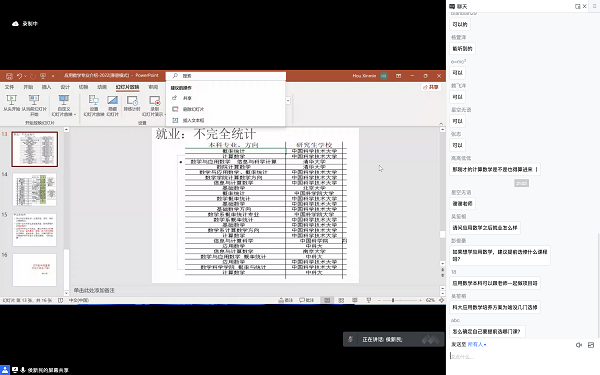Screen dimensions: 600x375
Task: Switch to Slide Sorter view in status bar
Action: coord(341,300)
